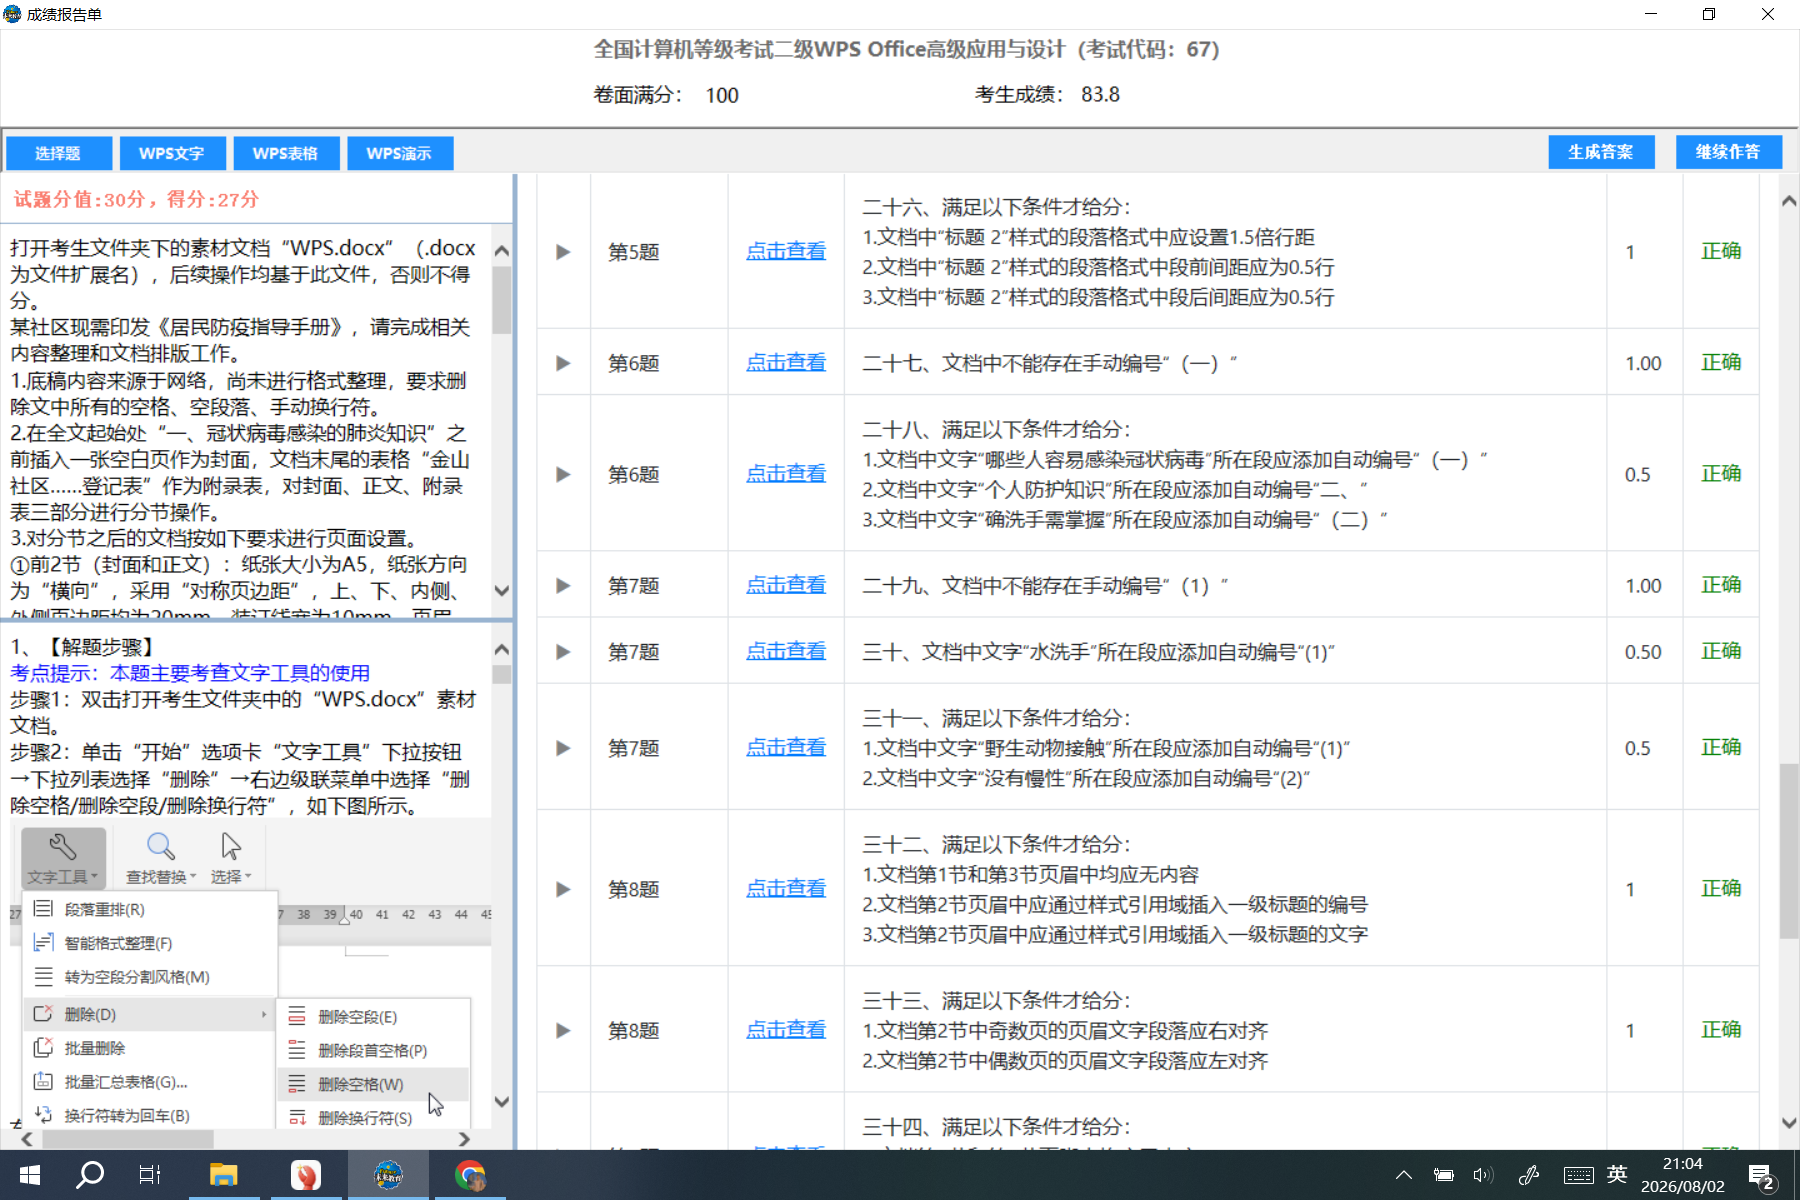Expand the 第6题 row for item 二十八

tap(563, 474)
